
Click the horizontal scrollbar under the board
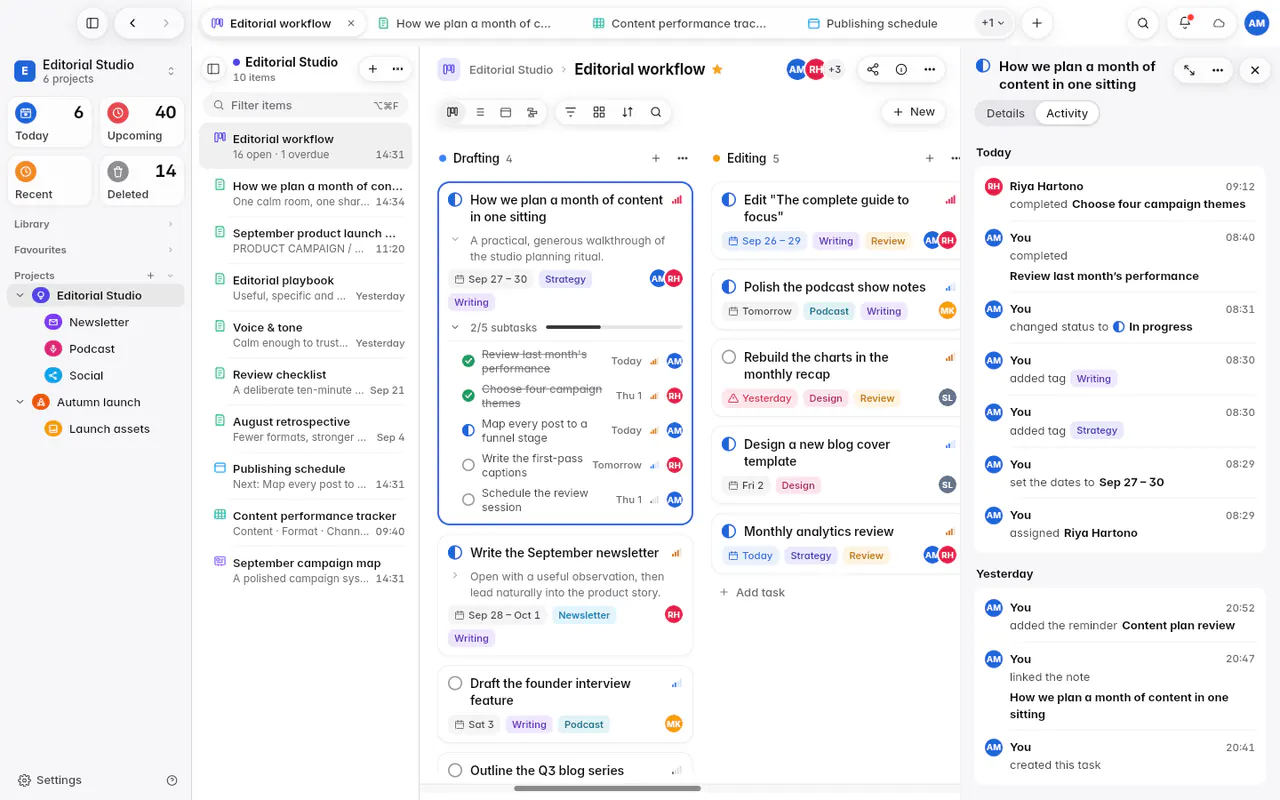607,788
